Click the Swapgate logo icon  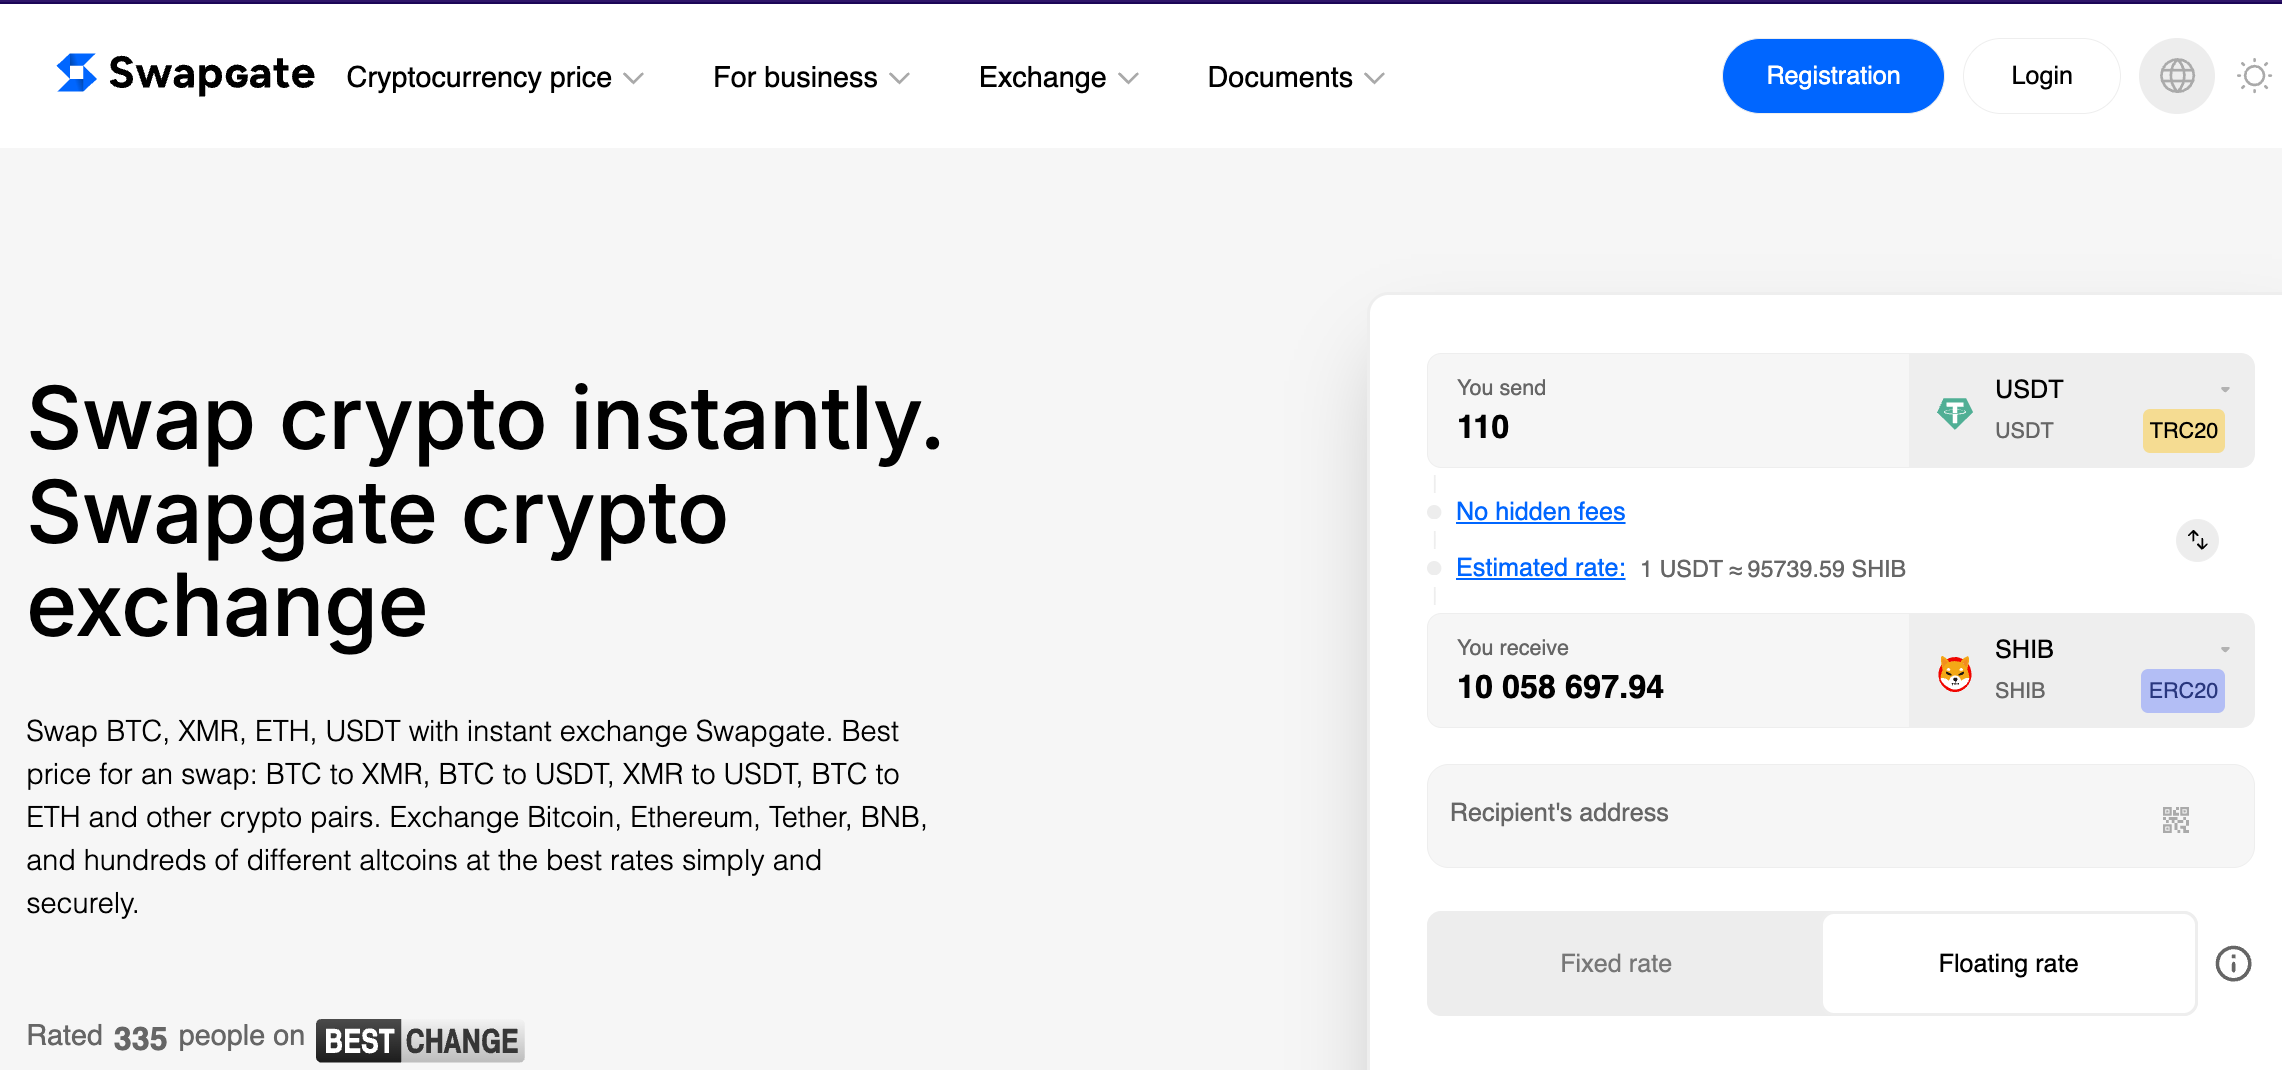(x=77, y=73)
